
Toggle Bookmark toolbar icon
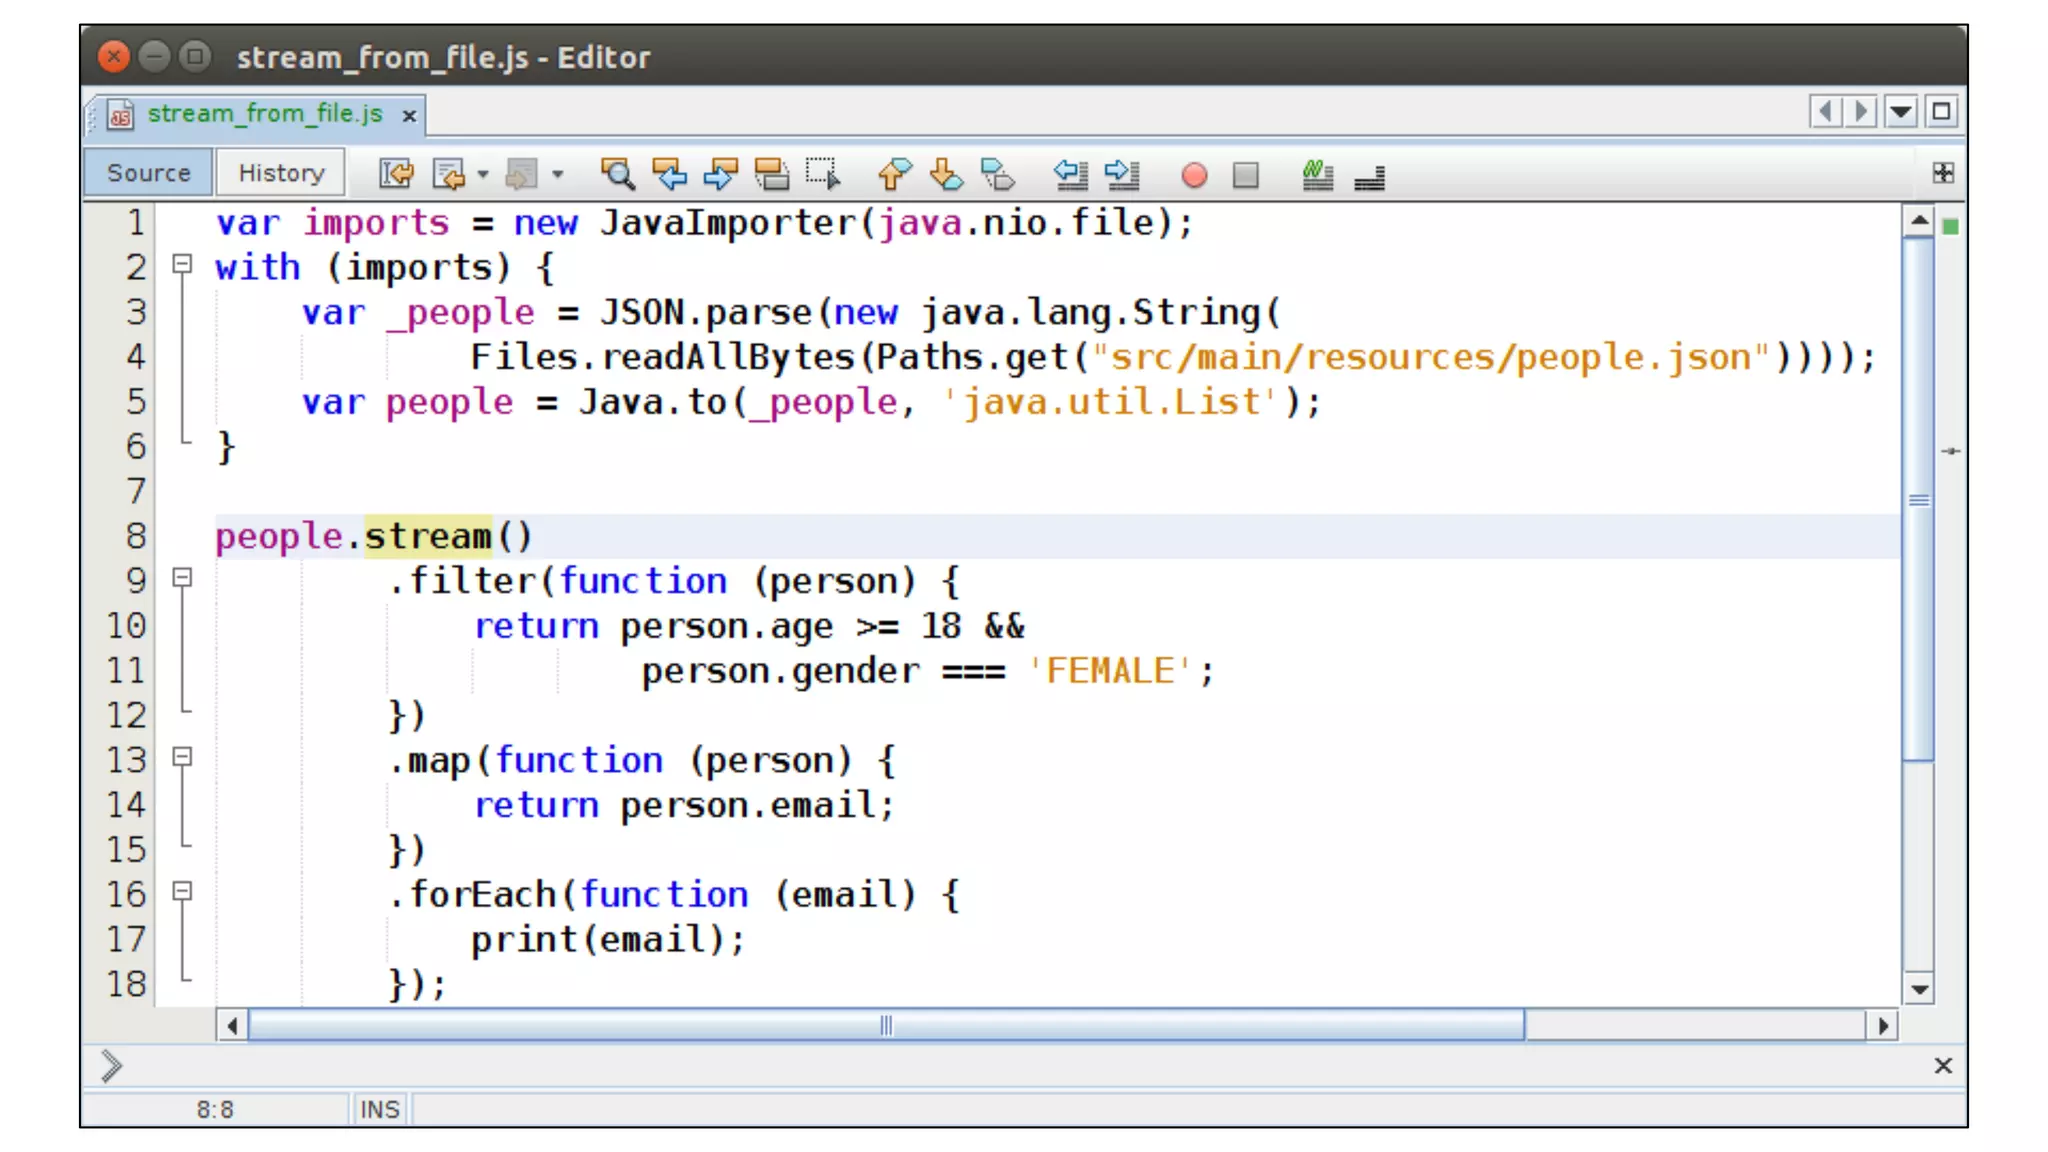997,174
